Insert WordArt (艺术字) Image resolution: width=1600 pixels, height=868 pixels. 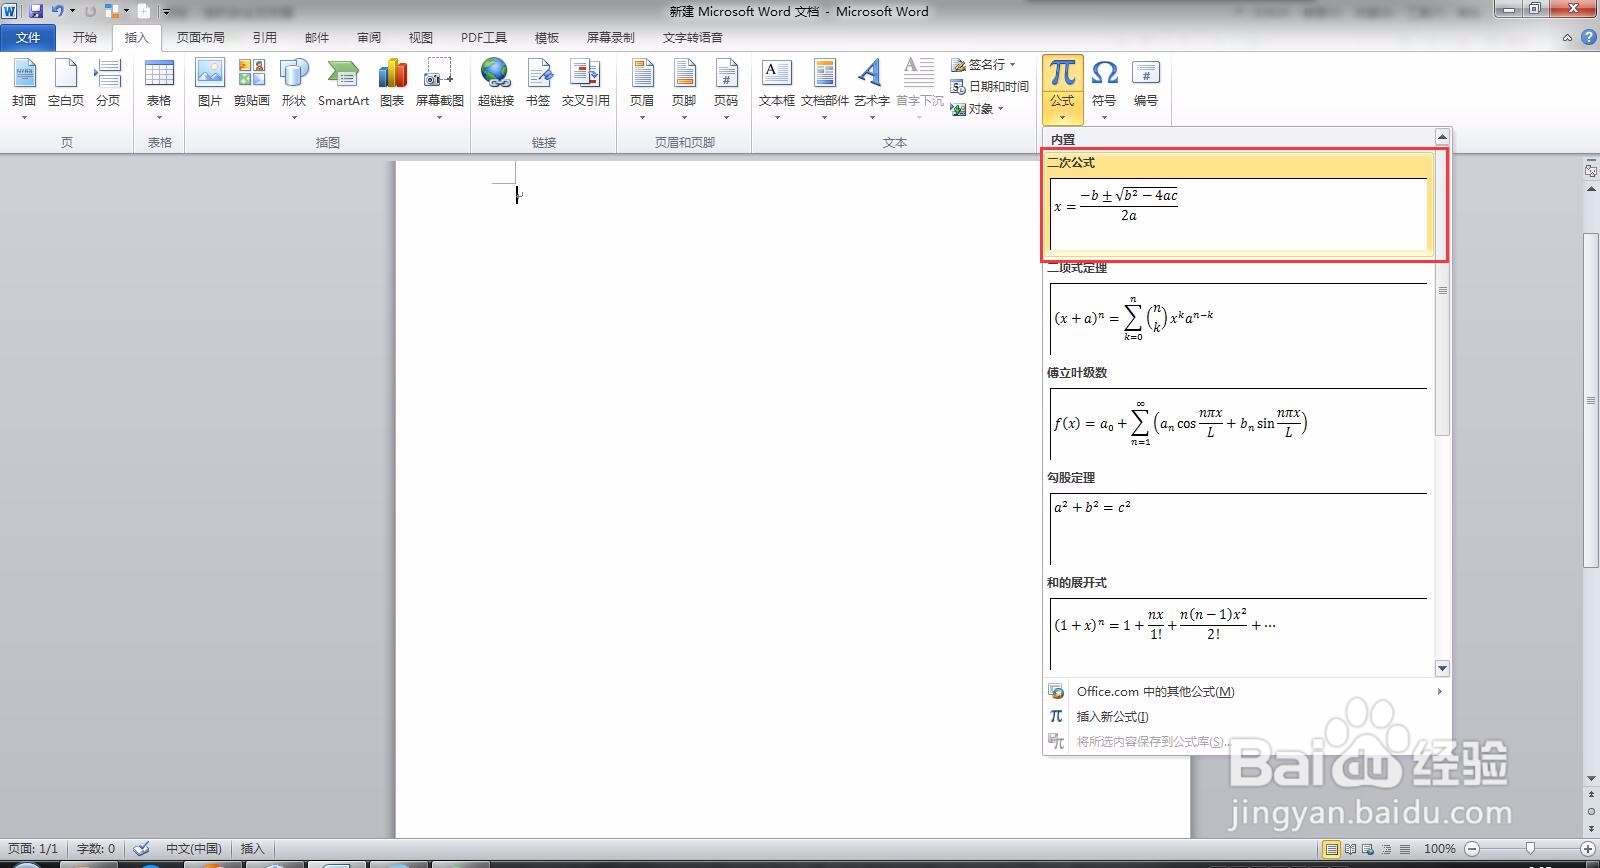coord(871,88)
